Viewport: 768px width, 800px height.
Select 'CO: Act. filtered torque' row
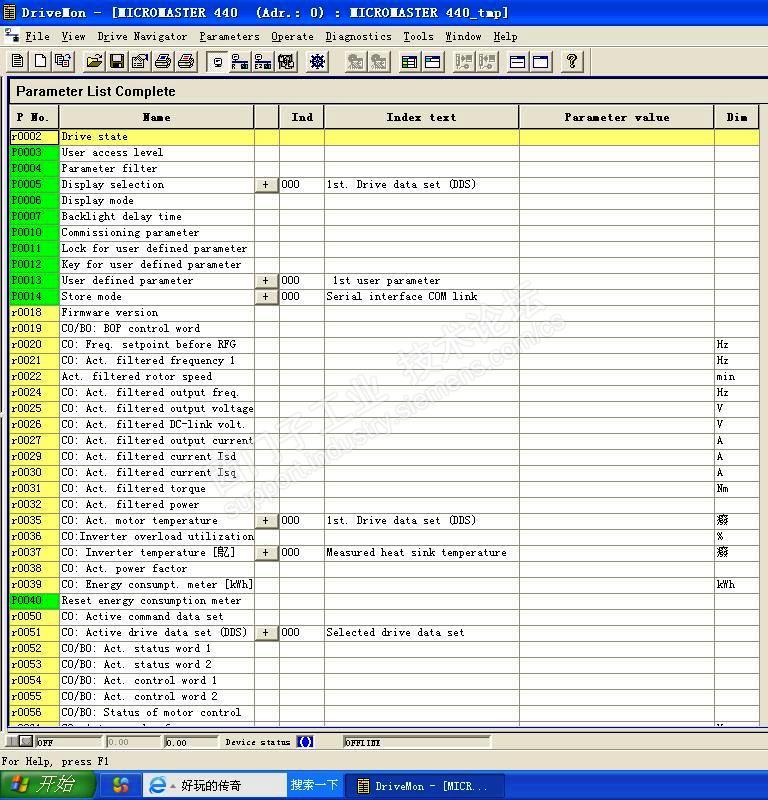(x=384, y=489)
